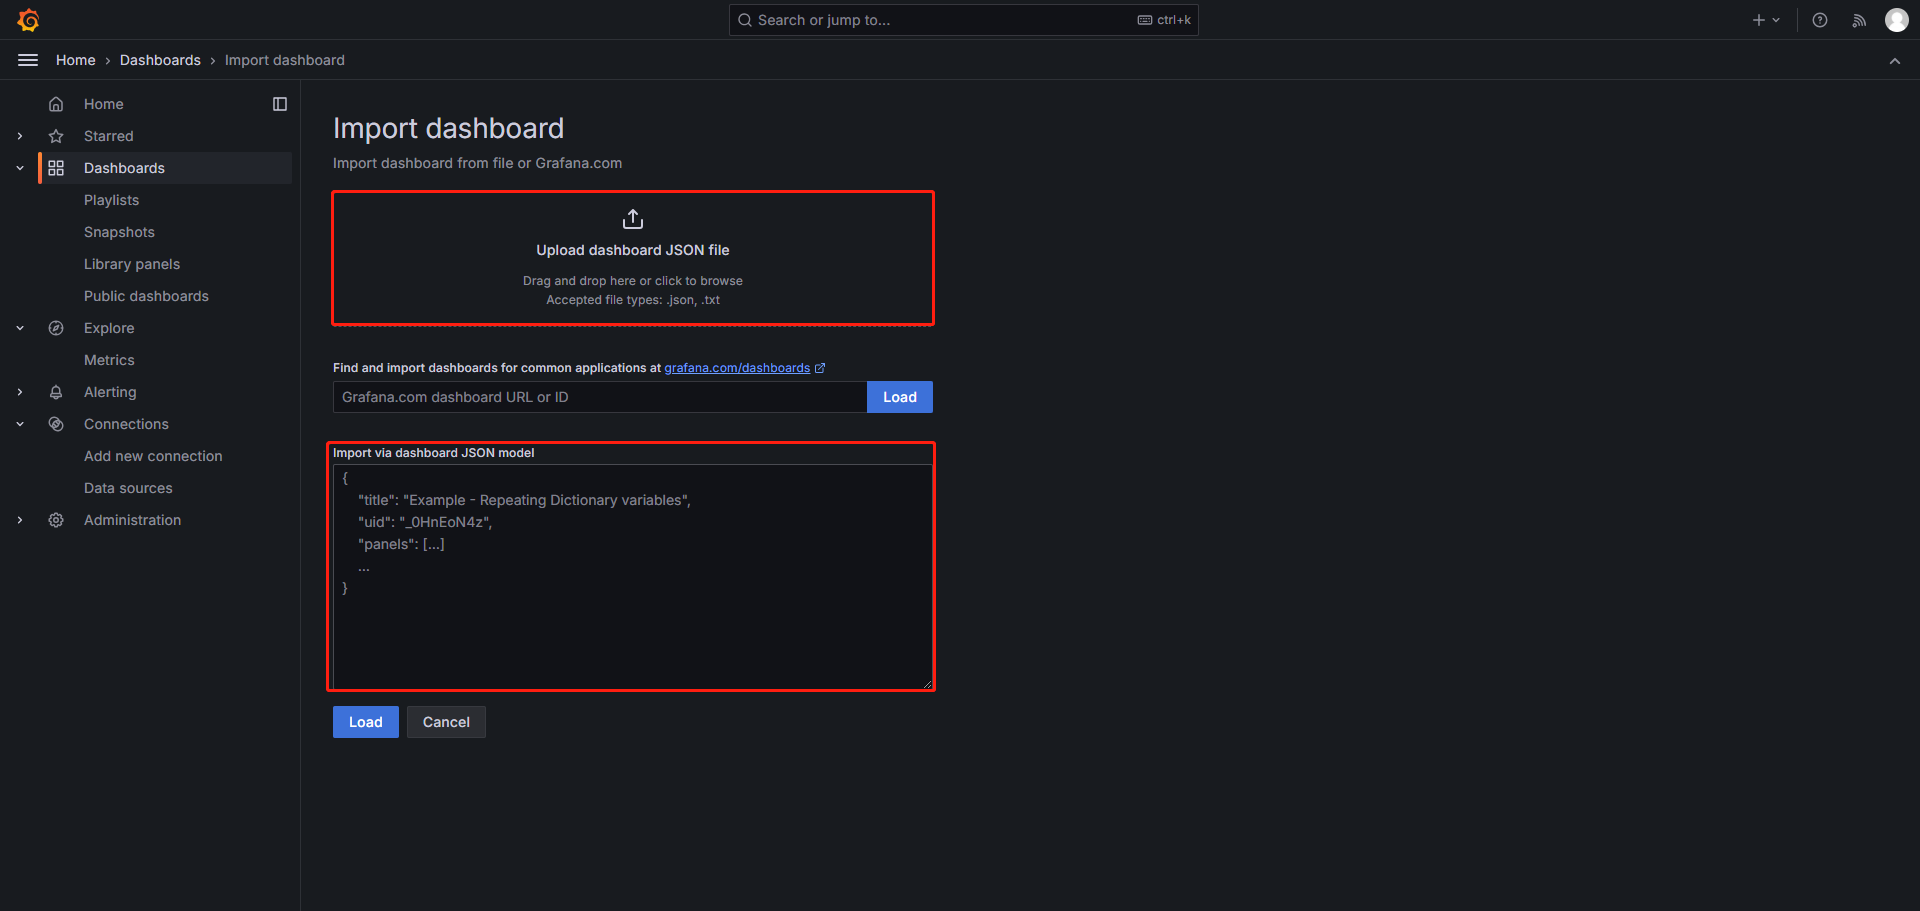The width and height of the screenshot is (1920, 911).
Task: Click the 'Import dashboard' breadcrumb text
Action: click(x=285, y=60)
